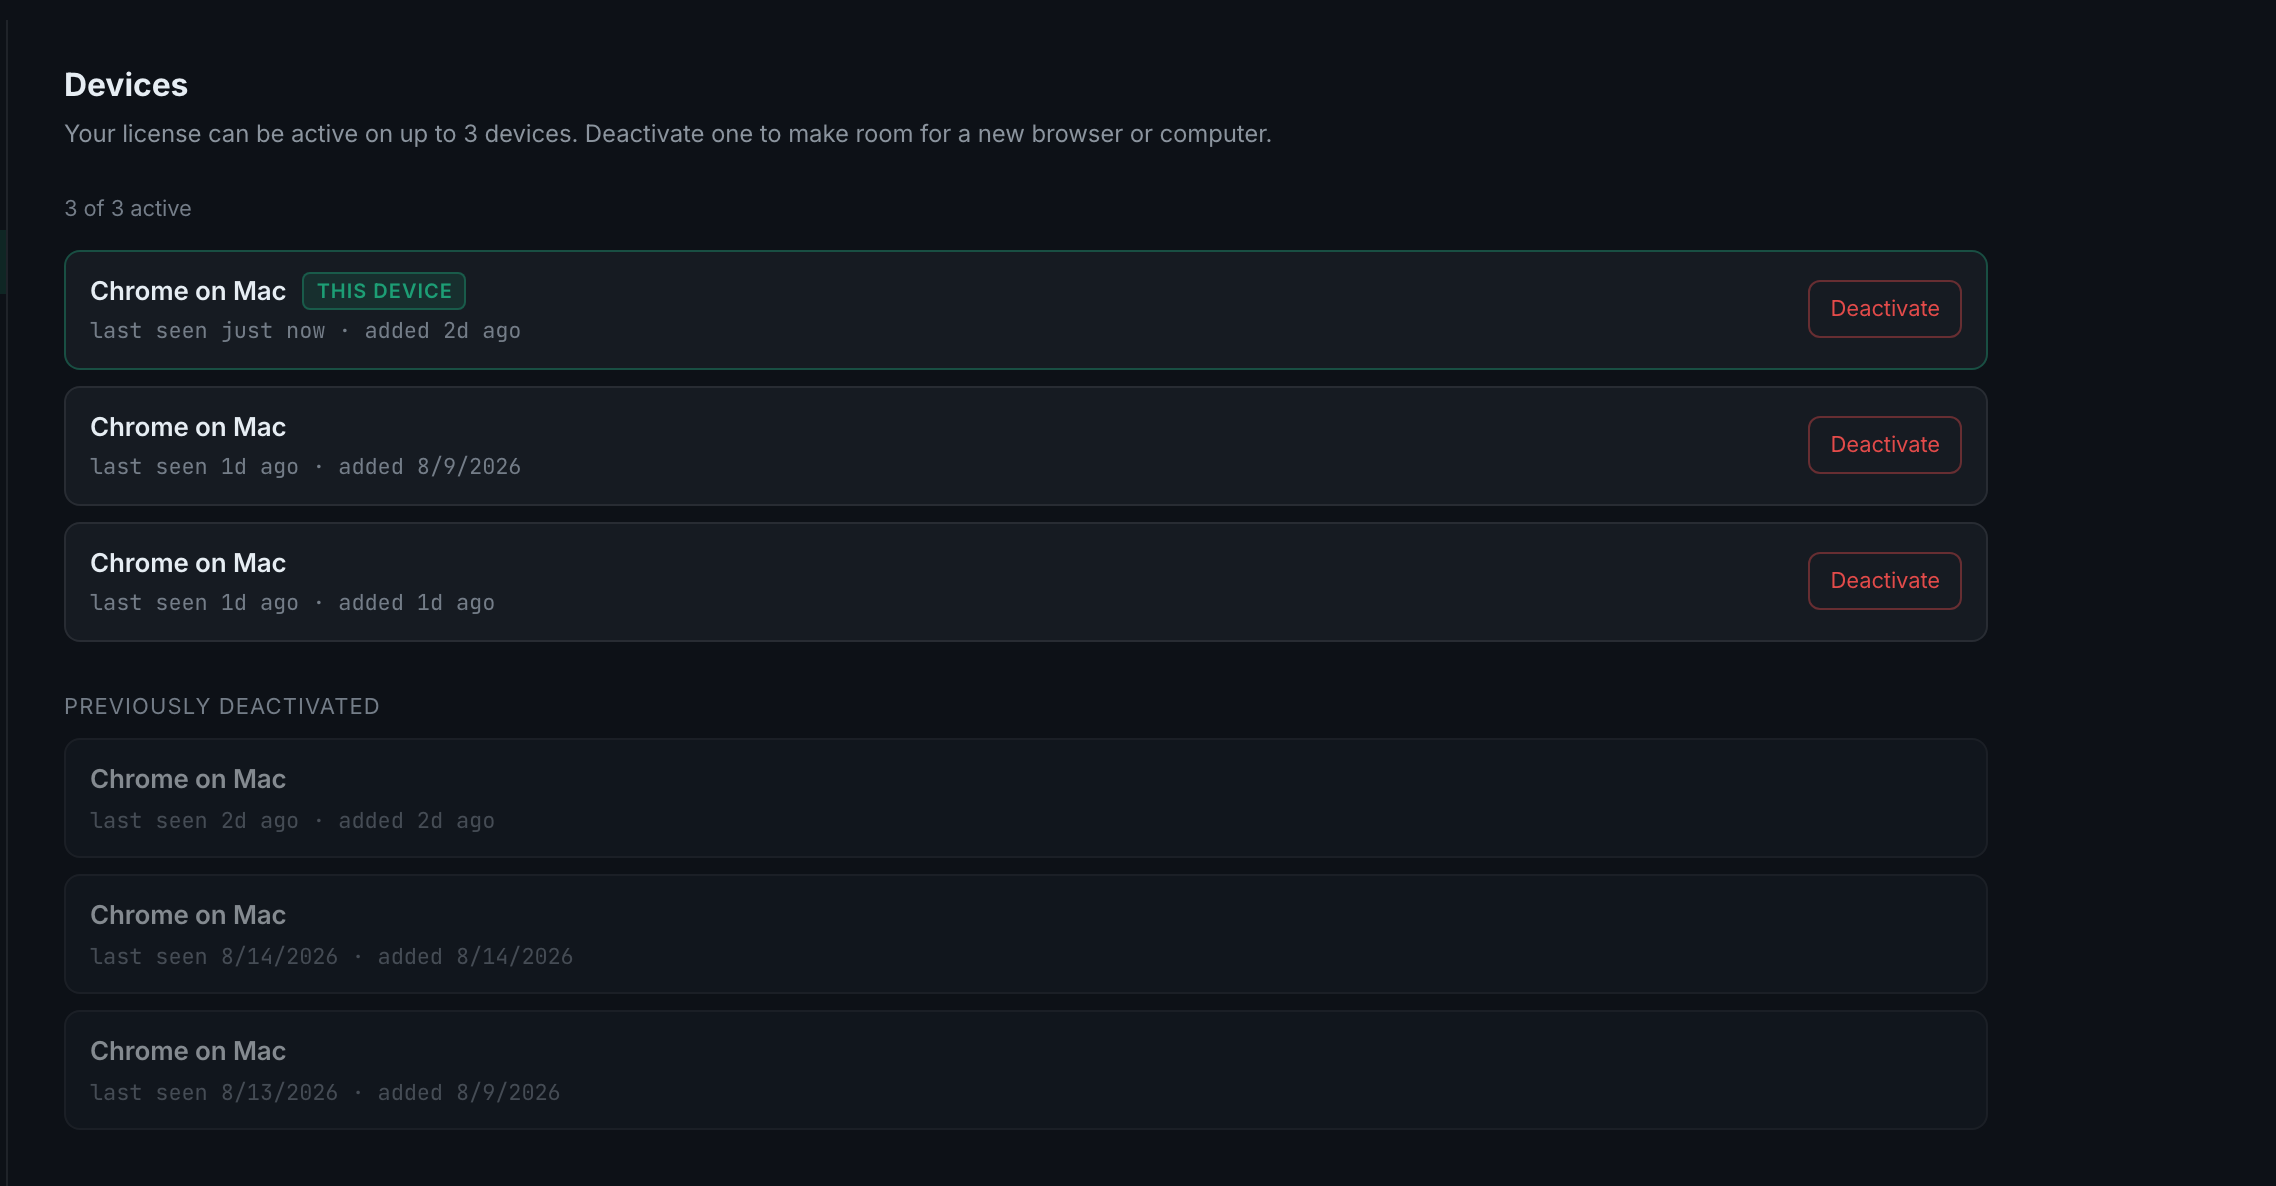This screenshot has width=2276, height=1186.
Task: Click title of active device added 8/9/2026
Action: (188, 427)
